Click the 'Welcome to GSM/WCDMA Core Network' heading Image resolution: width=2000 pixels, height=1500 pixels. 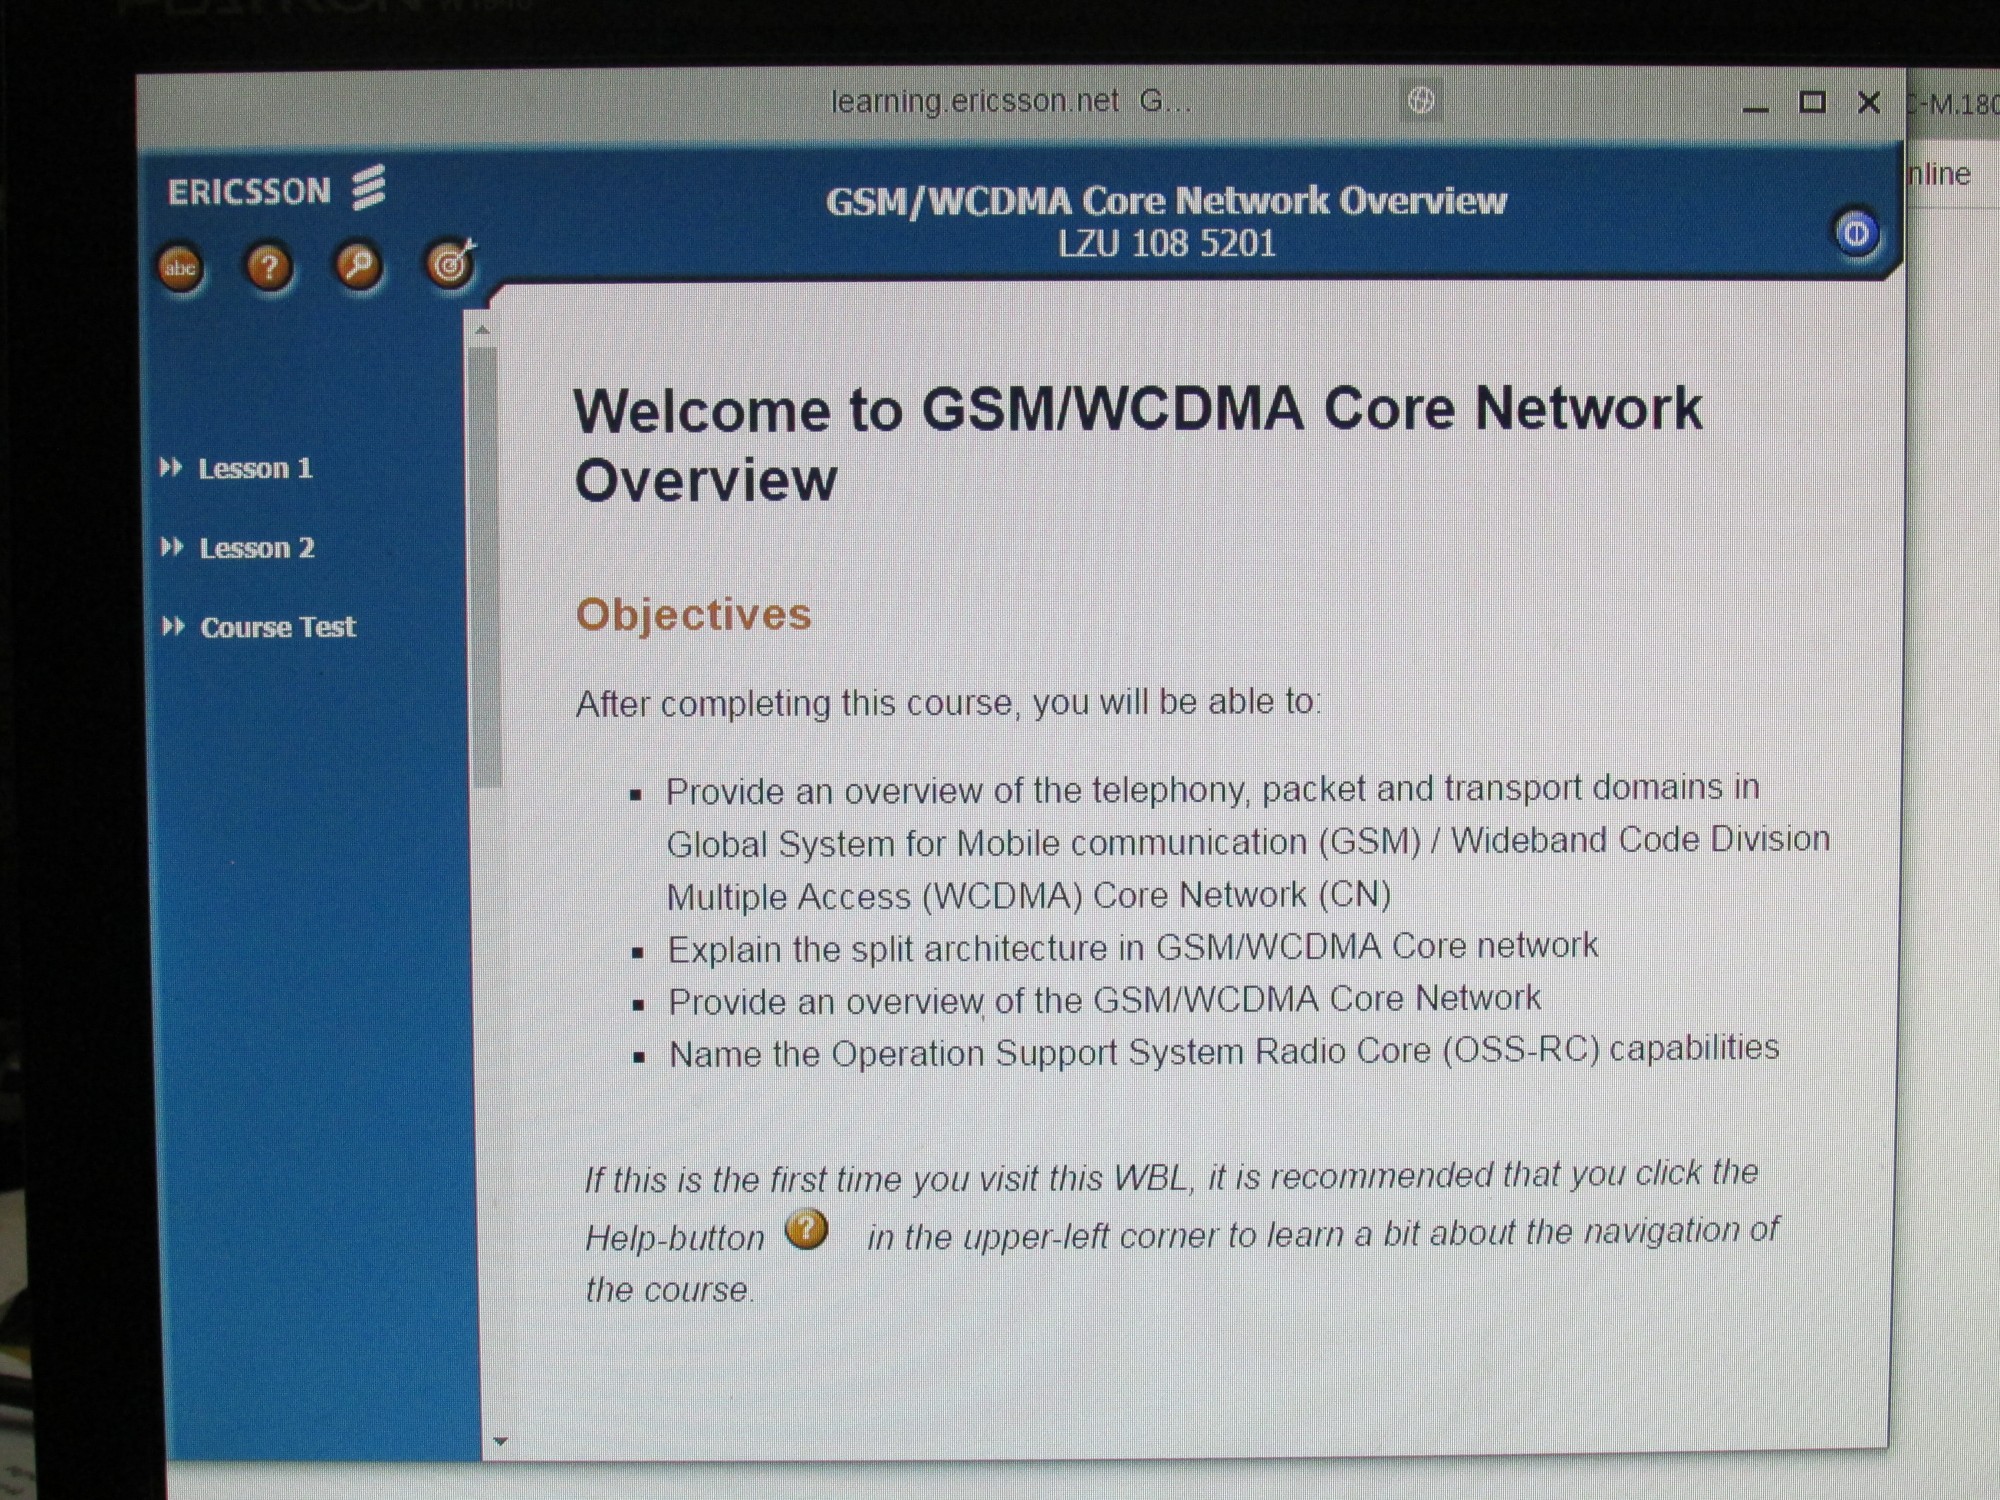coord(1137,444)
